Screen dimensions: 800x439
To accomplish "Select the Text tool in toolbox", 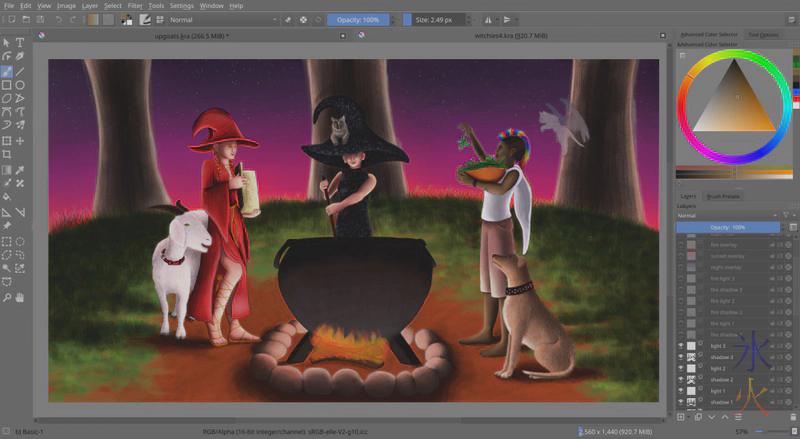I will pos(20,43).
